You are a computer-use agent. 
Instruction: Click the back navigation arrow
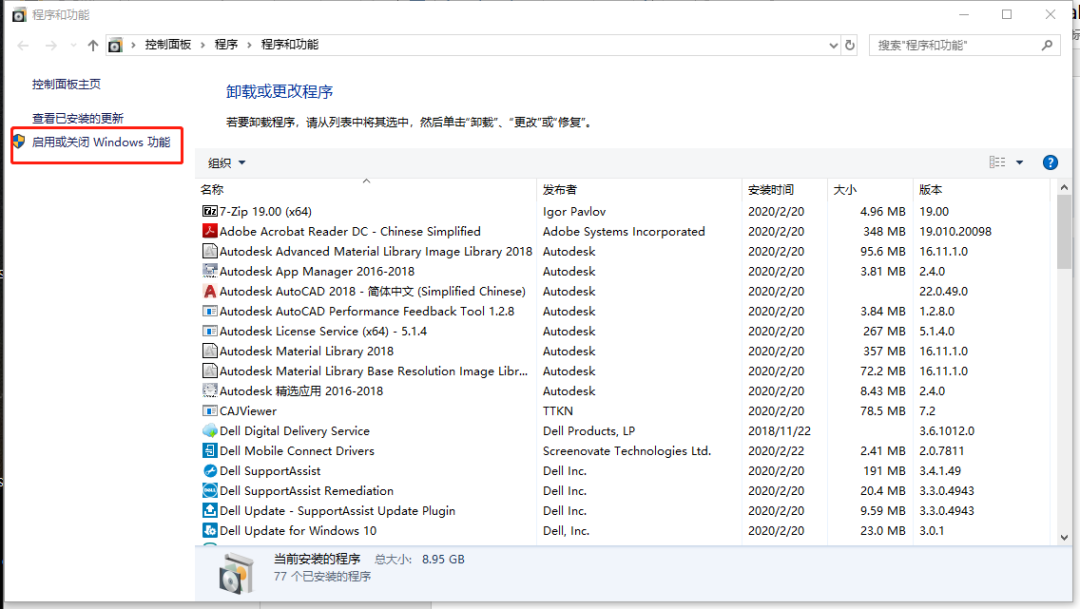click(x=23, y=45)
